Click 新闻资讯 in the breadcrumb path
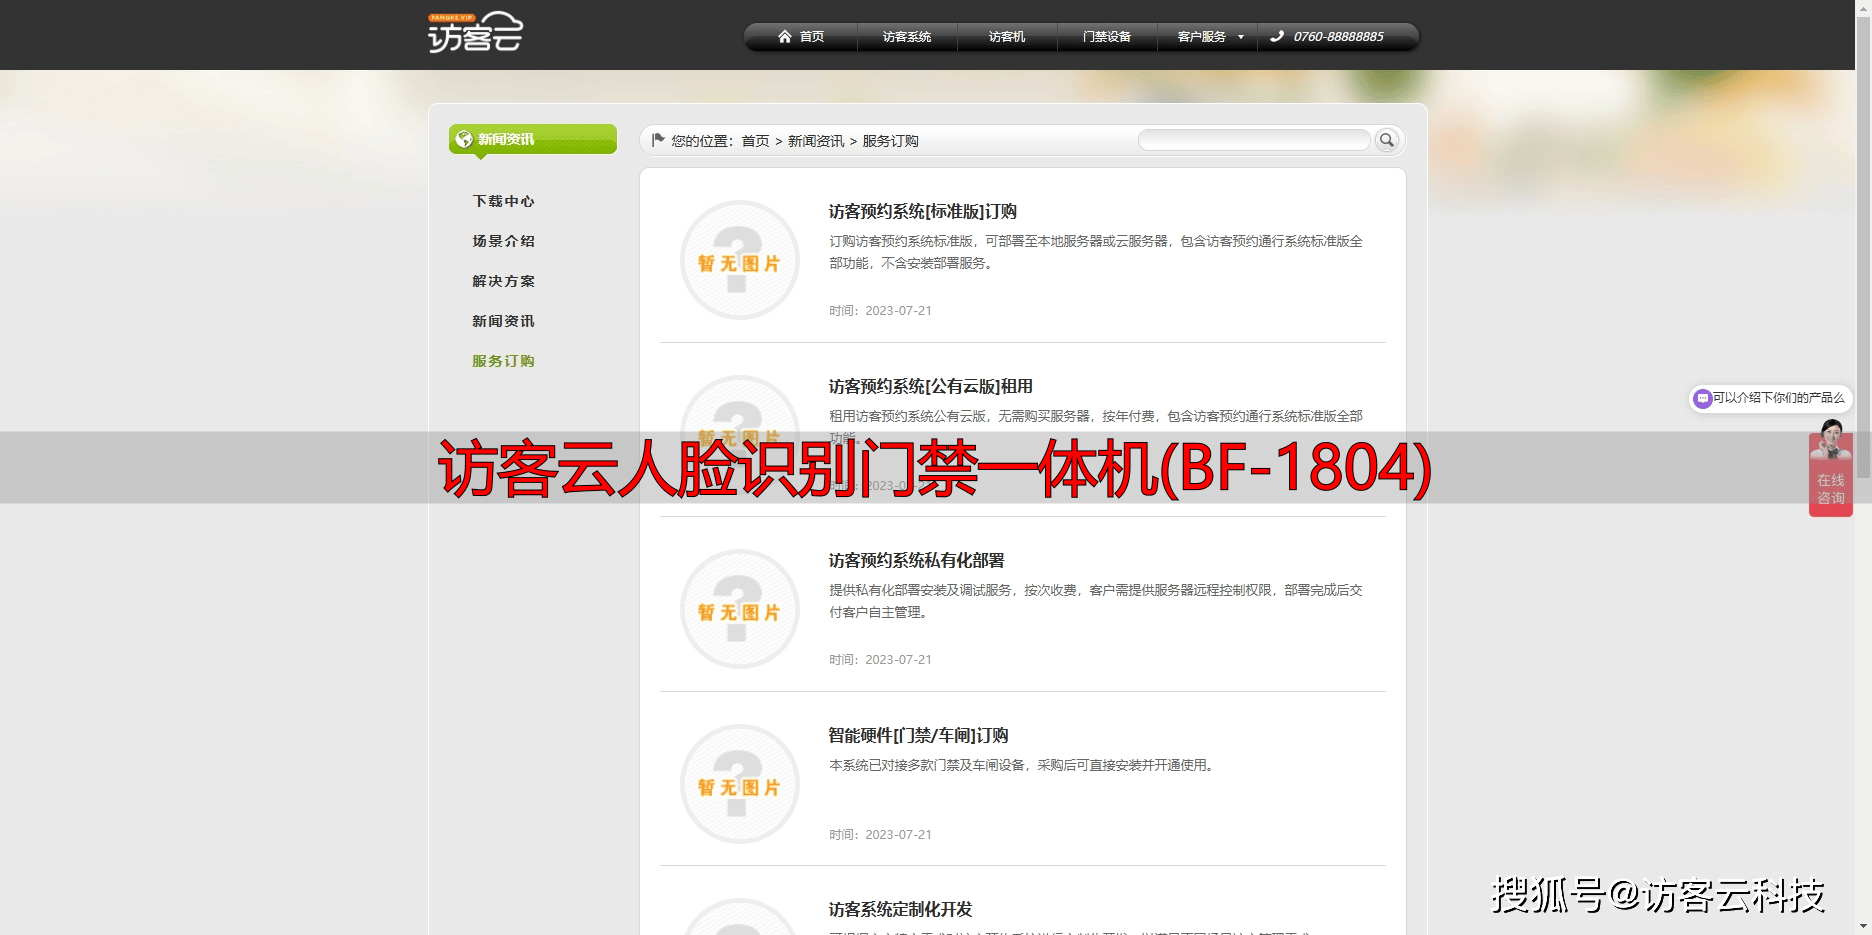 point(815,141)
